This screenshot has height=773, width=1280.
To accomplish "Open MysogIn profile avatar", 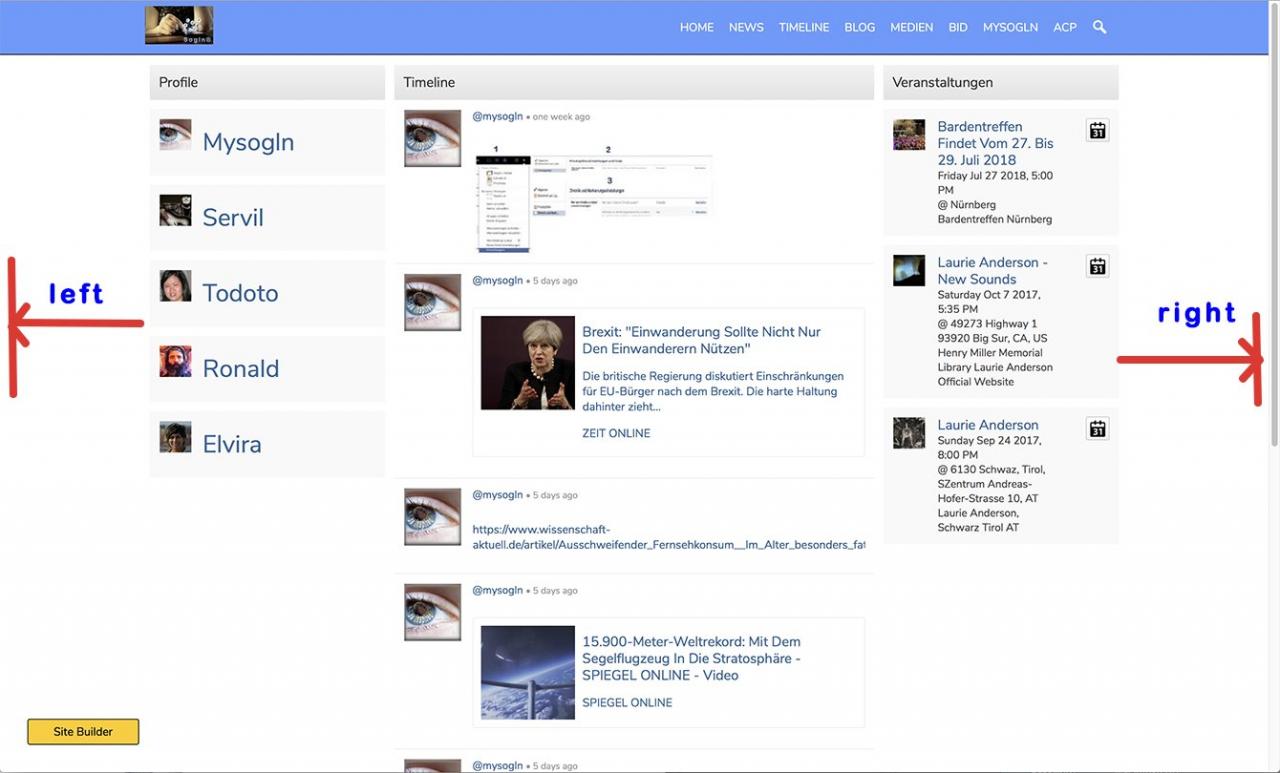I will tap(175, 135).
